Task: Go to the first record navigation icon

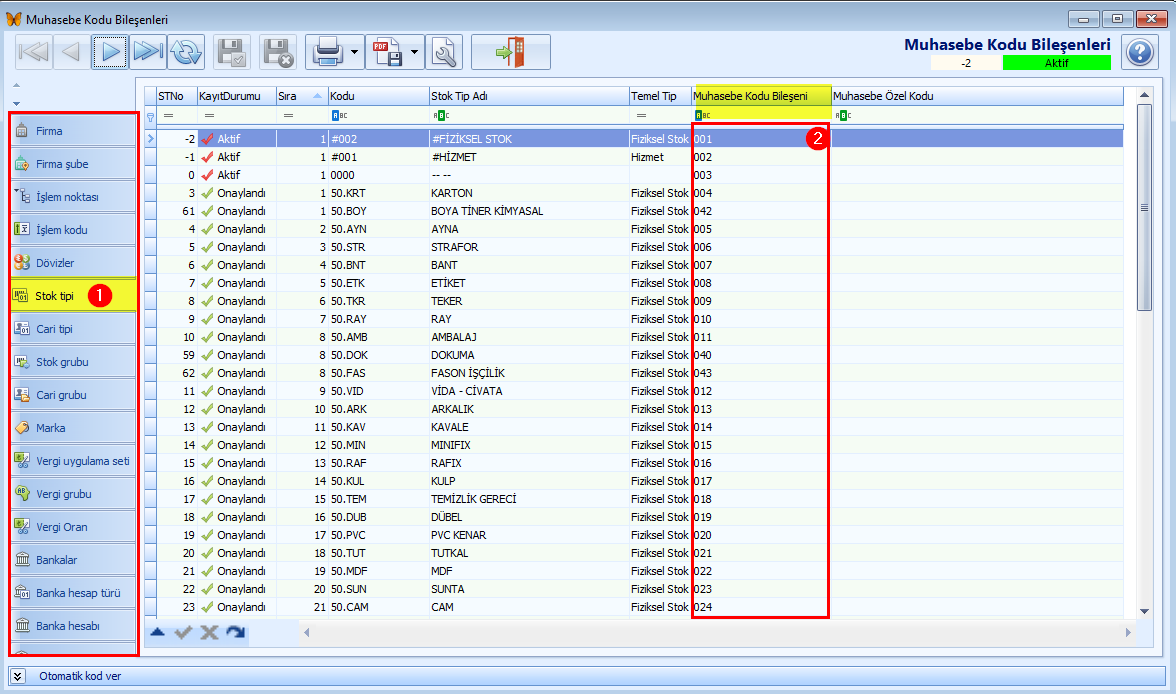Action: pos(33,52)
